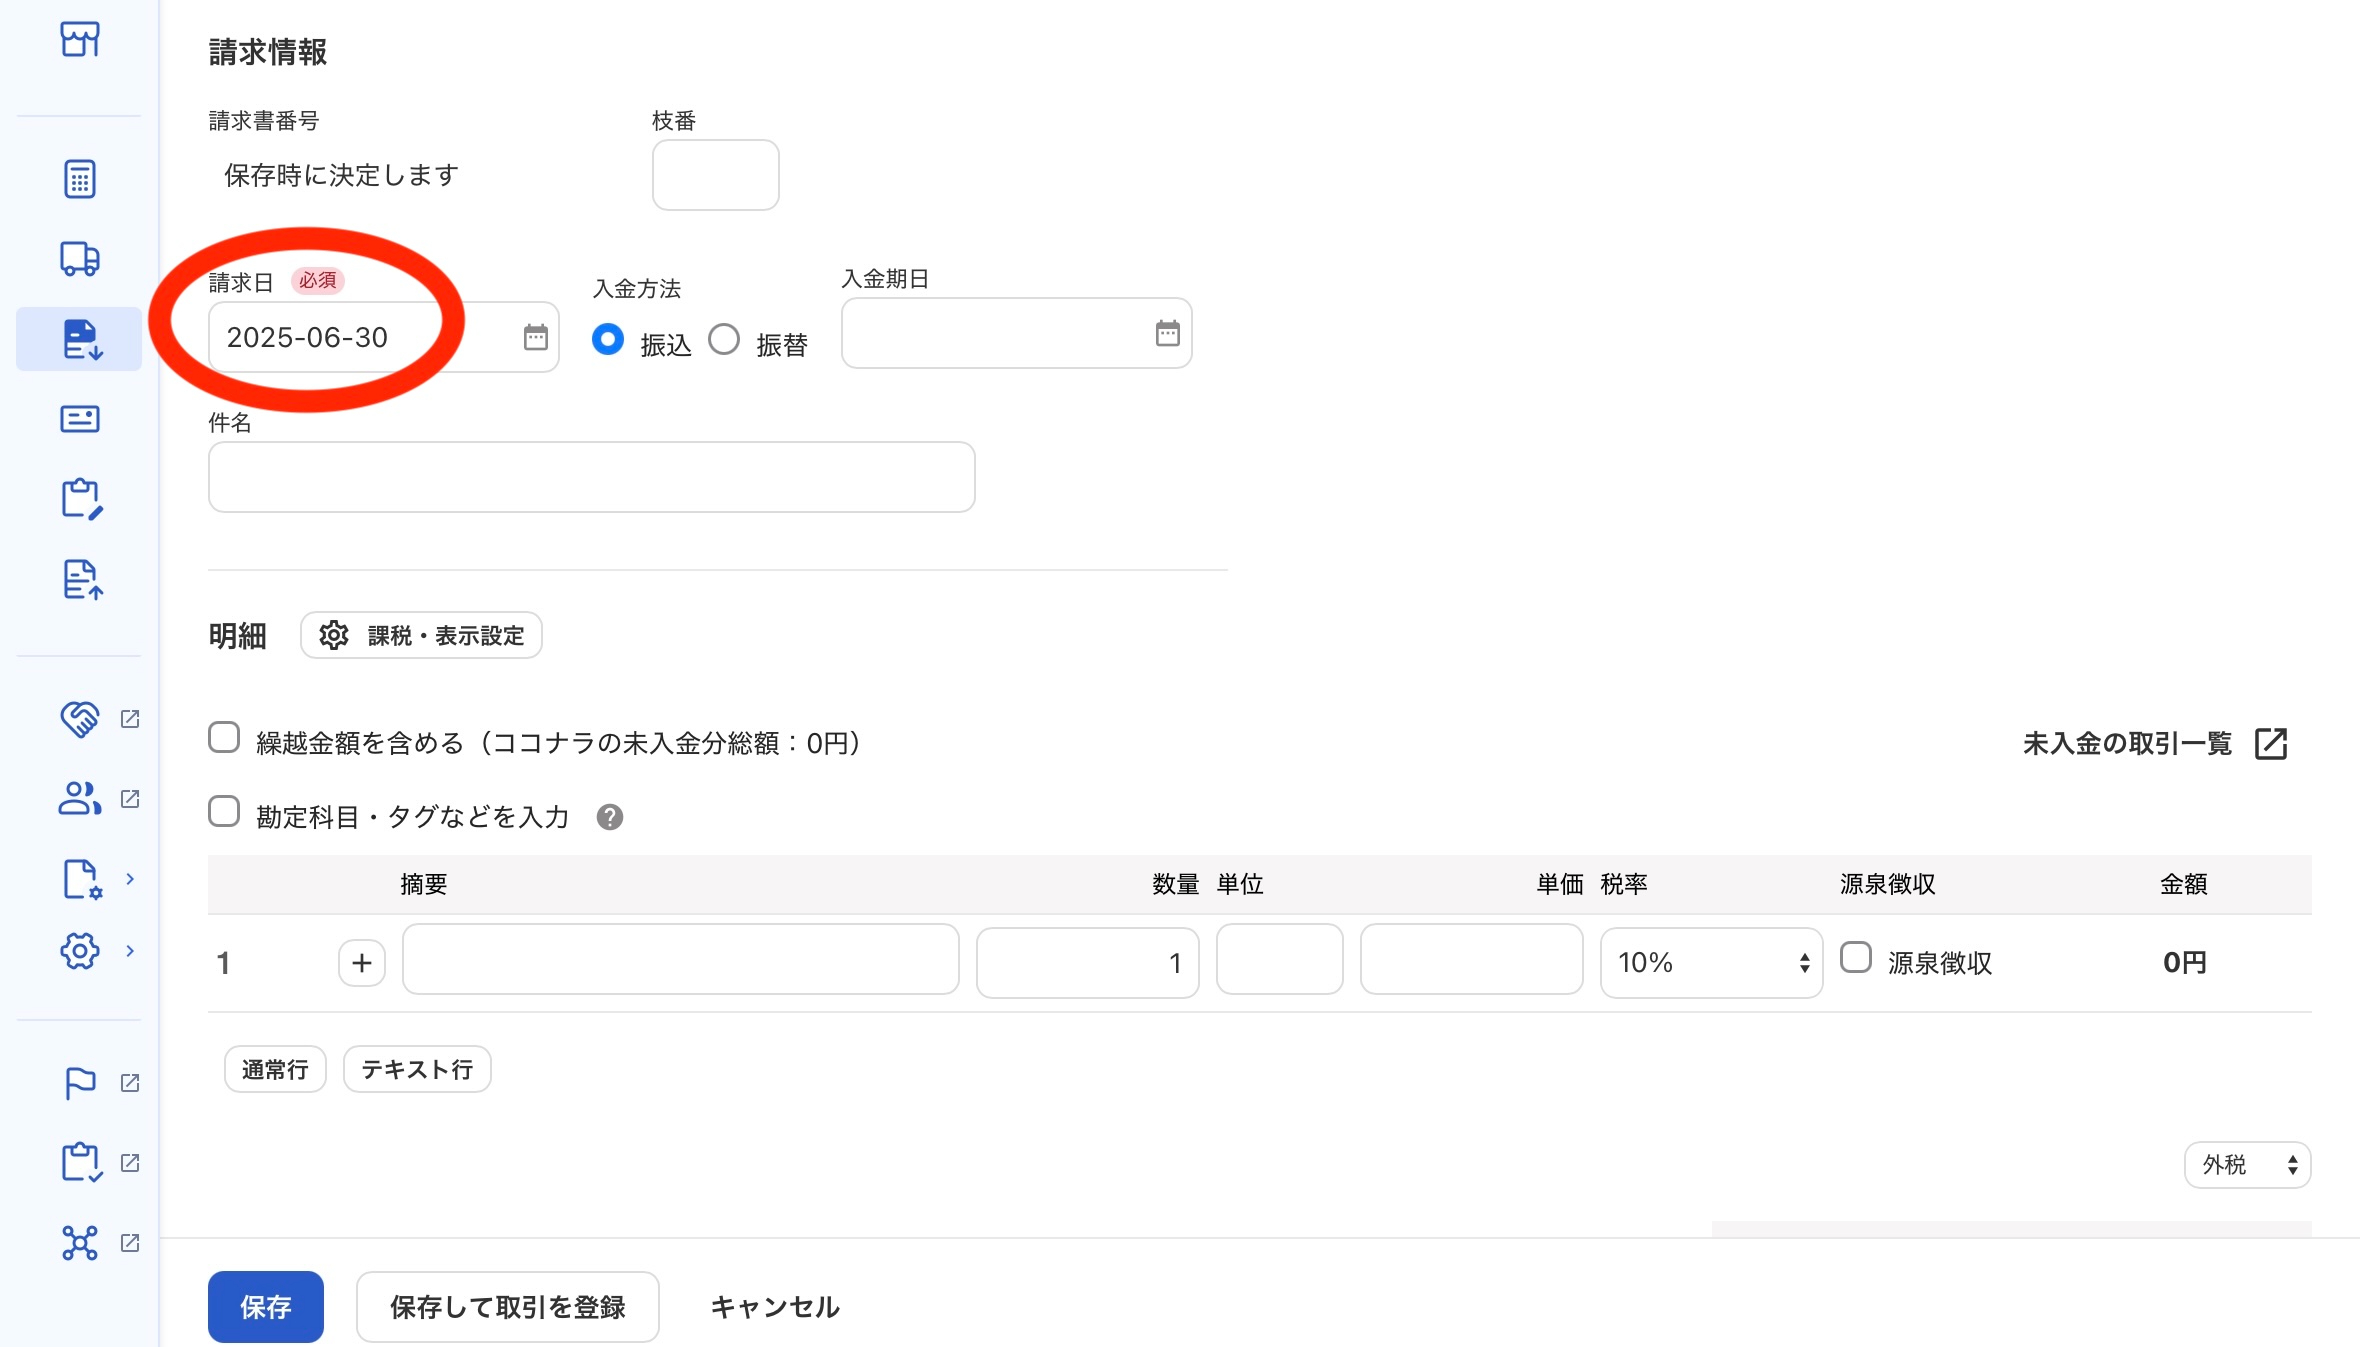The image size is (2360, 1347).
Task: Open 課税・表示設定 settings
Action: (421, 635)
